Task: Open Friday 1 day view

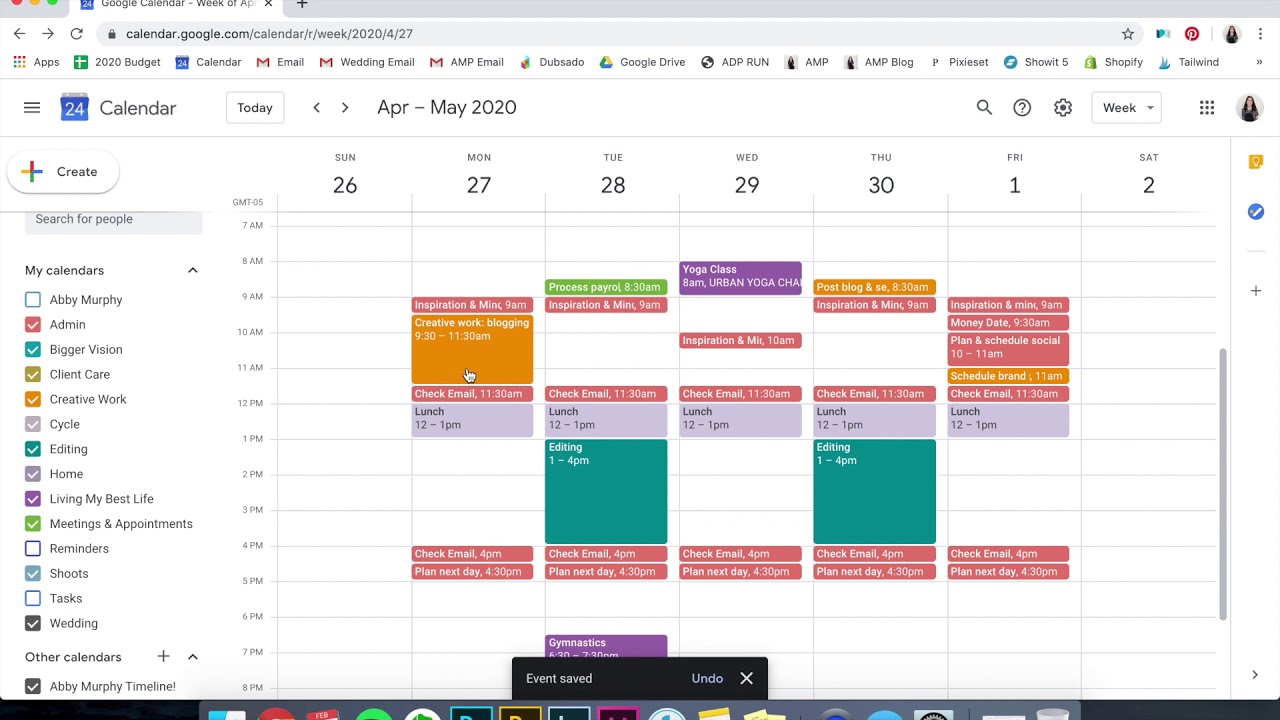Action: coord(1015,185)
